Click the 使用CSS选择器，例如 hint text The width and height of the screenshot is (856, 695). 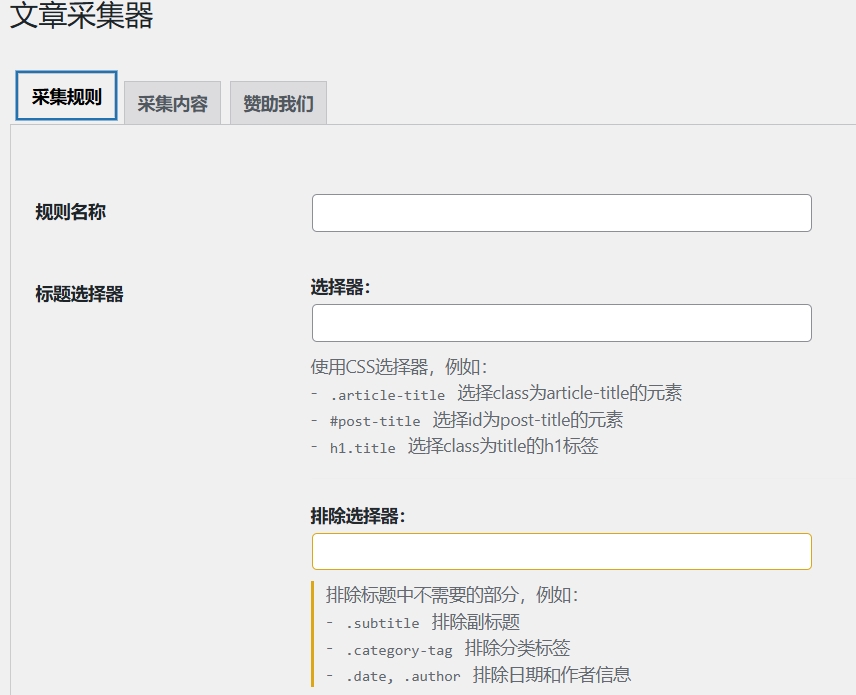399,367
